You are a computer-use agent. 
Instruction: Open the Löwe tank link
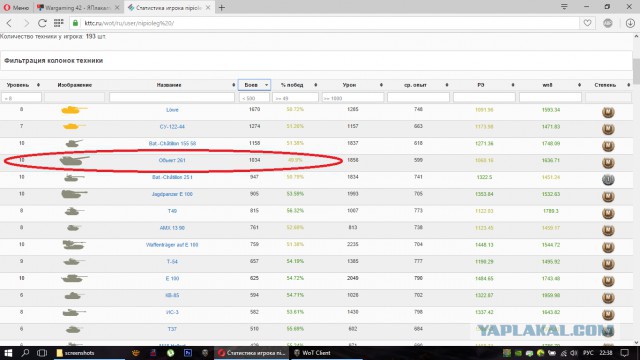point(172,110)
